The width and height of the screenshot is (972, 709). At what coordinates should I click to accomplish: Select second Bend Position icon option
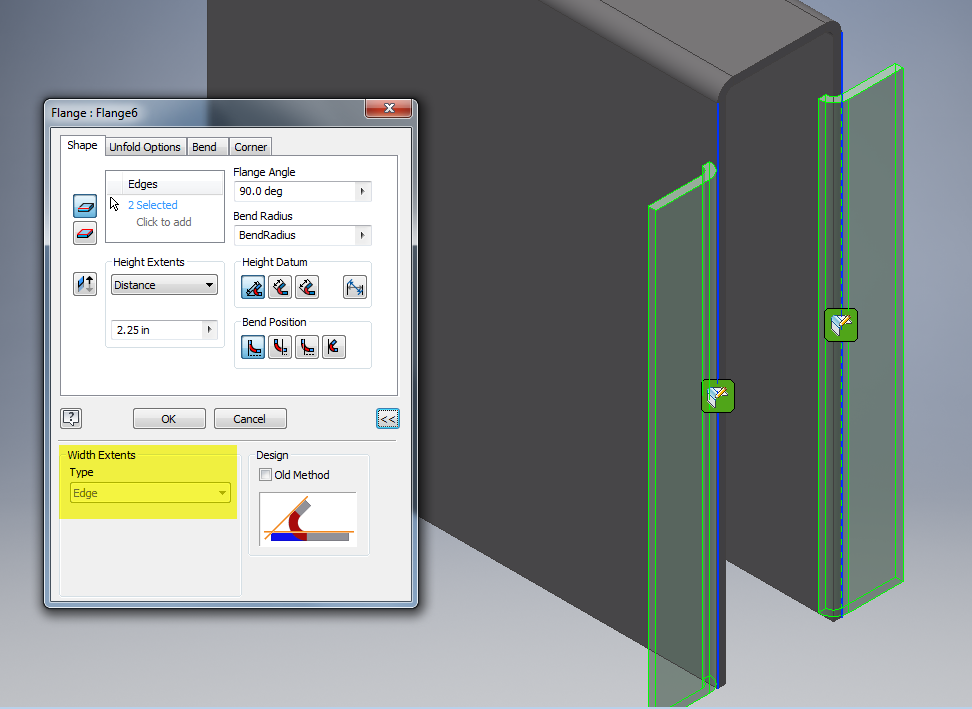(x=280, y=347)
